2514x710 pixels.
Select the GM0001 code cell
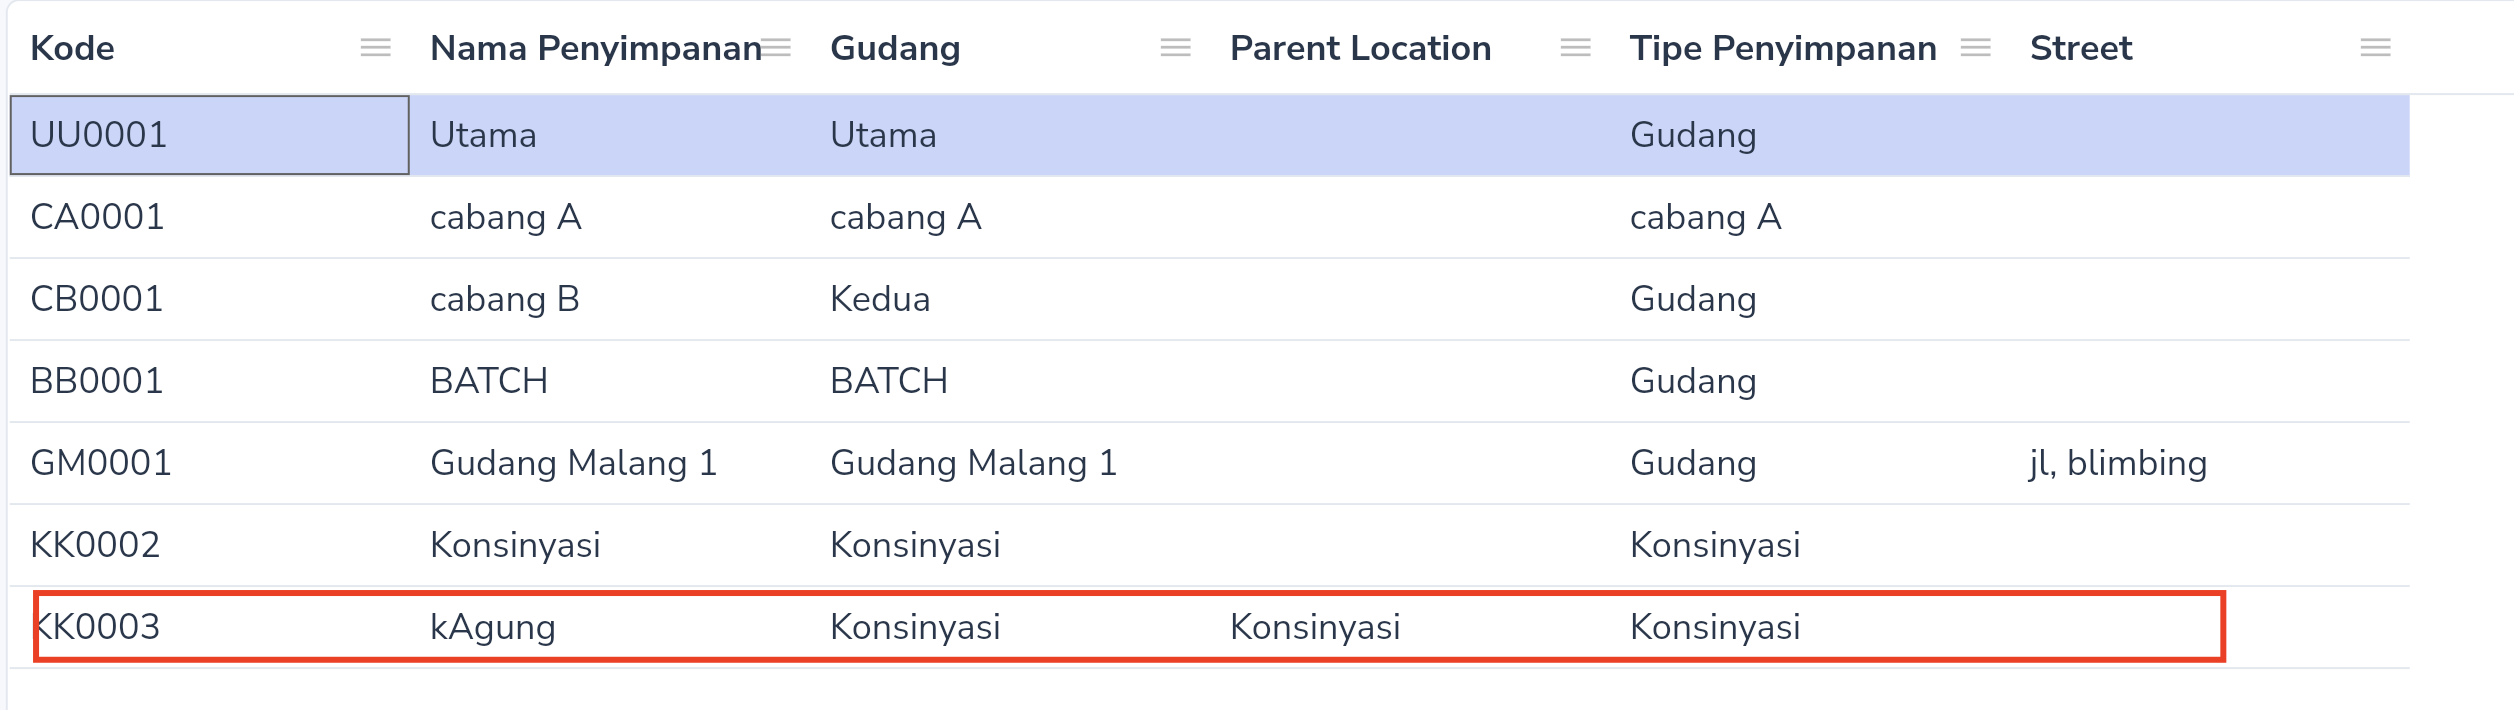[210, 463]
